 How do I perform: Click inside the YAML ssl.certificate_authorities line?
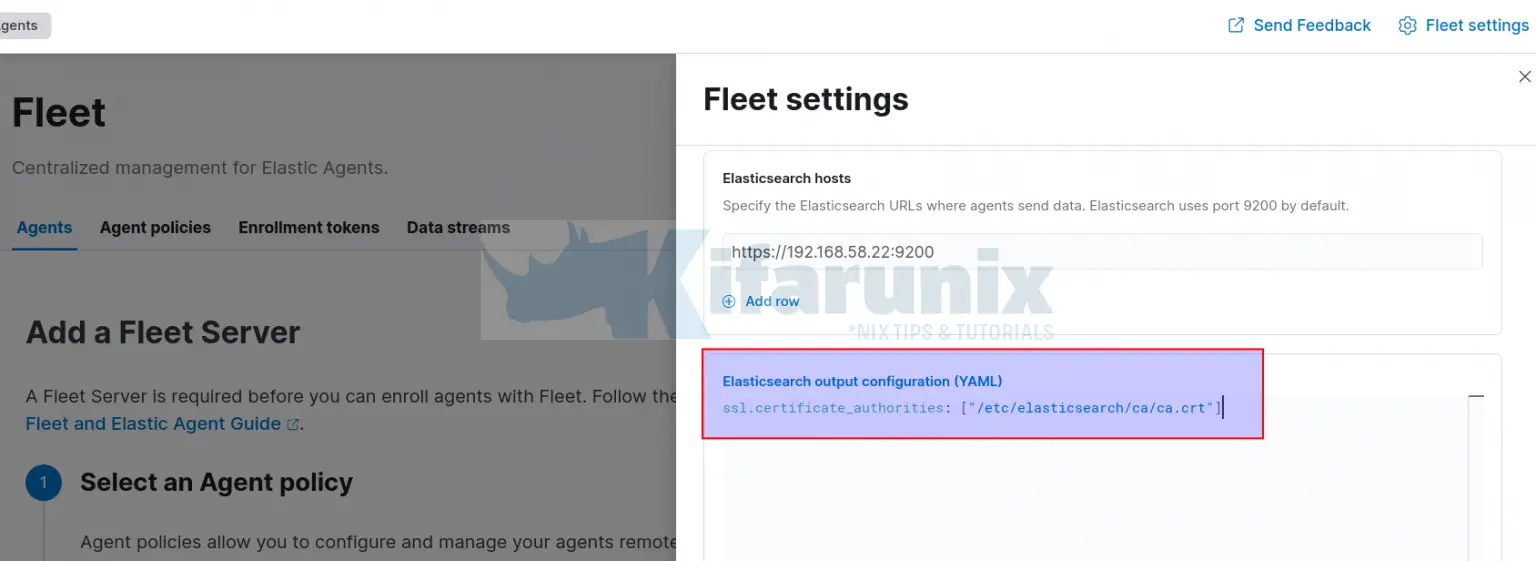[971, 408]
